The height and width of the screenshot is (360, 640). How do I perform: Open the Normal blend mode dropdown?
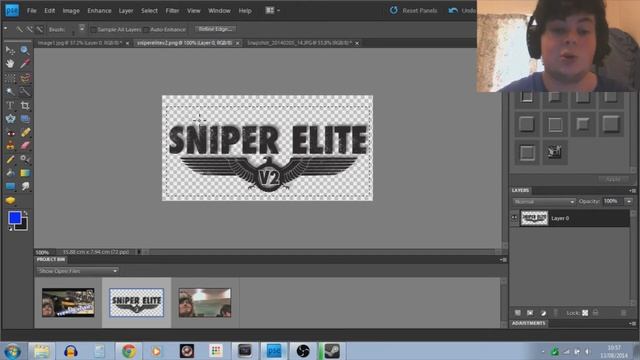click(x=544, y=202)
